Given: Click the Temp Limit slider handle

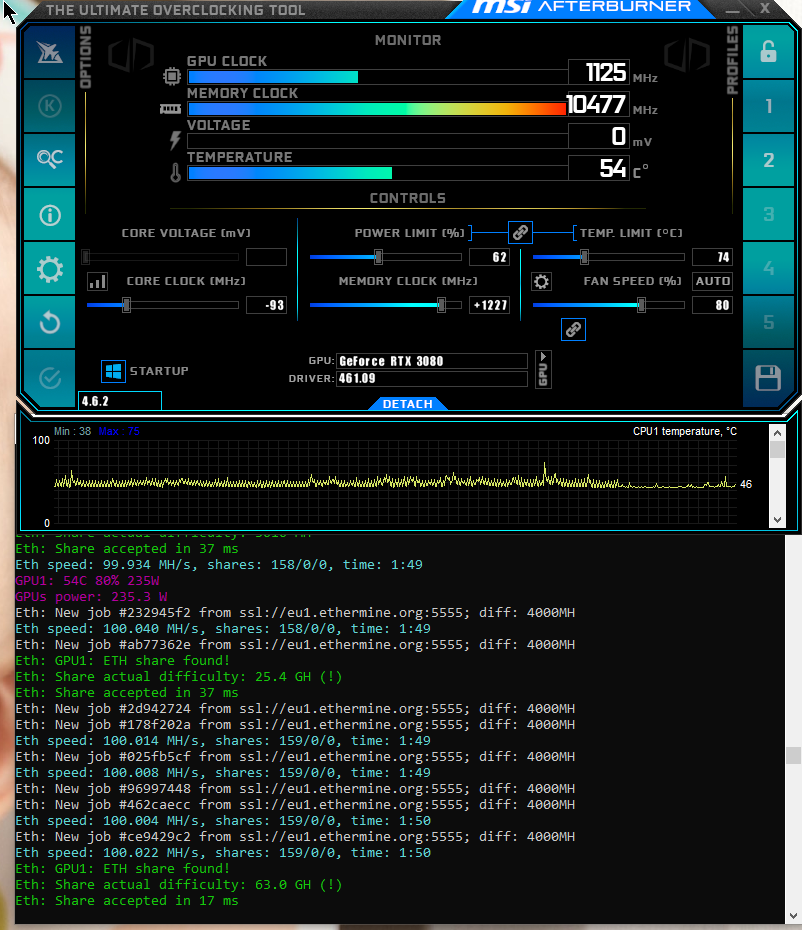Looking at the screenshot, I should 584,257.
